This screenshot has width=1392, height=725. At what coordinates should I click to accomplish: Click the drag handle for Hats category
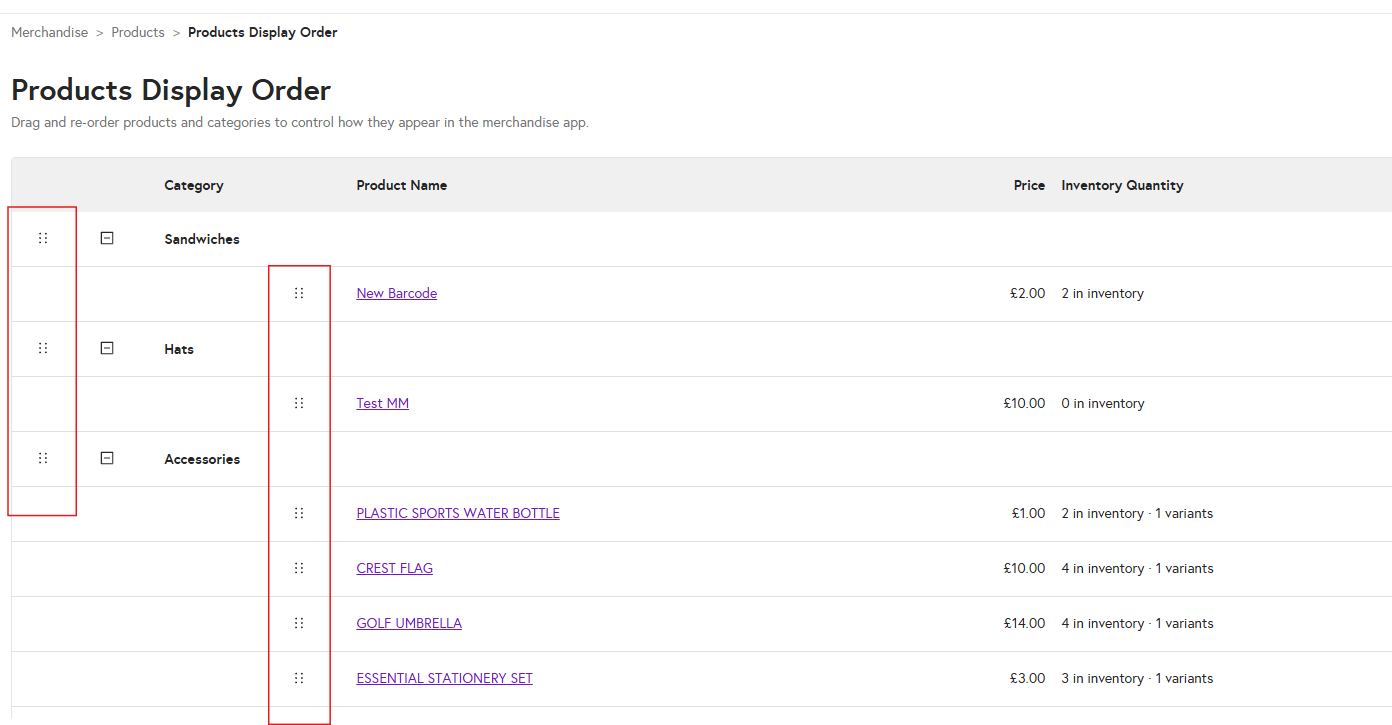[x=43, y=348]
